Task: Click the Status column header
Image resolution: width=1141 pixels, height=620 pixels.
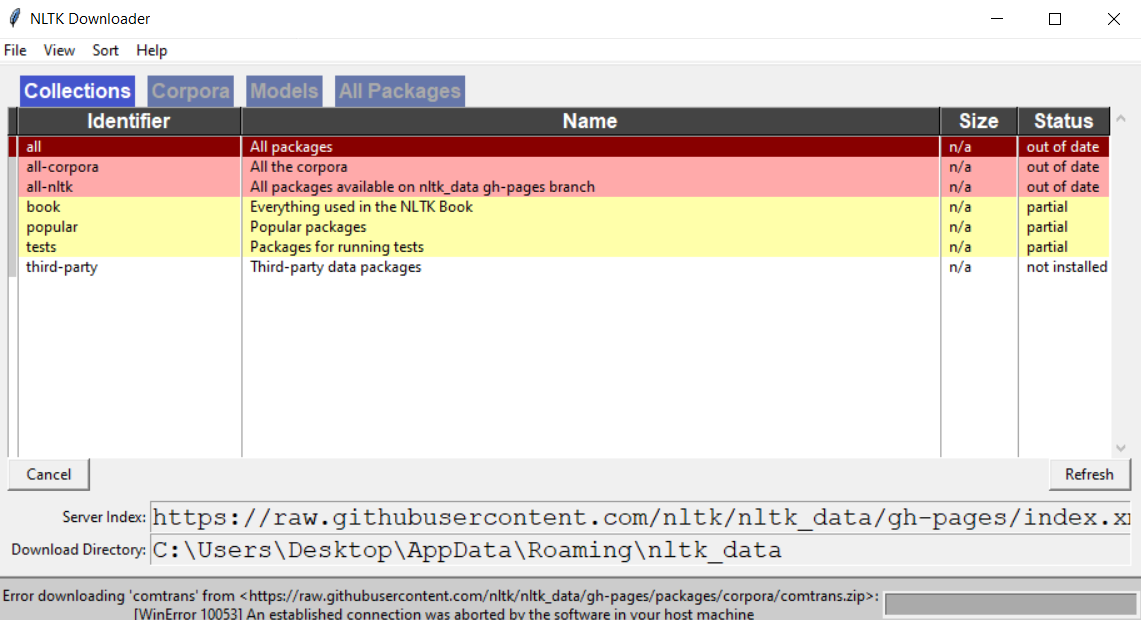Action: [x=1063, y=120]
